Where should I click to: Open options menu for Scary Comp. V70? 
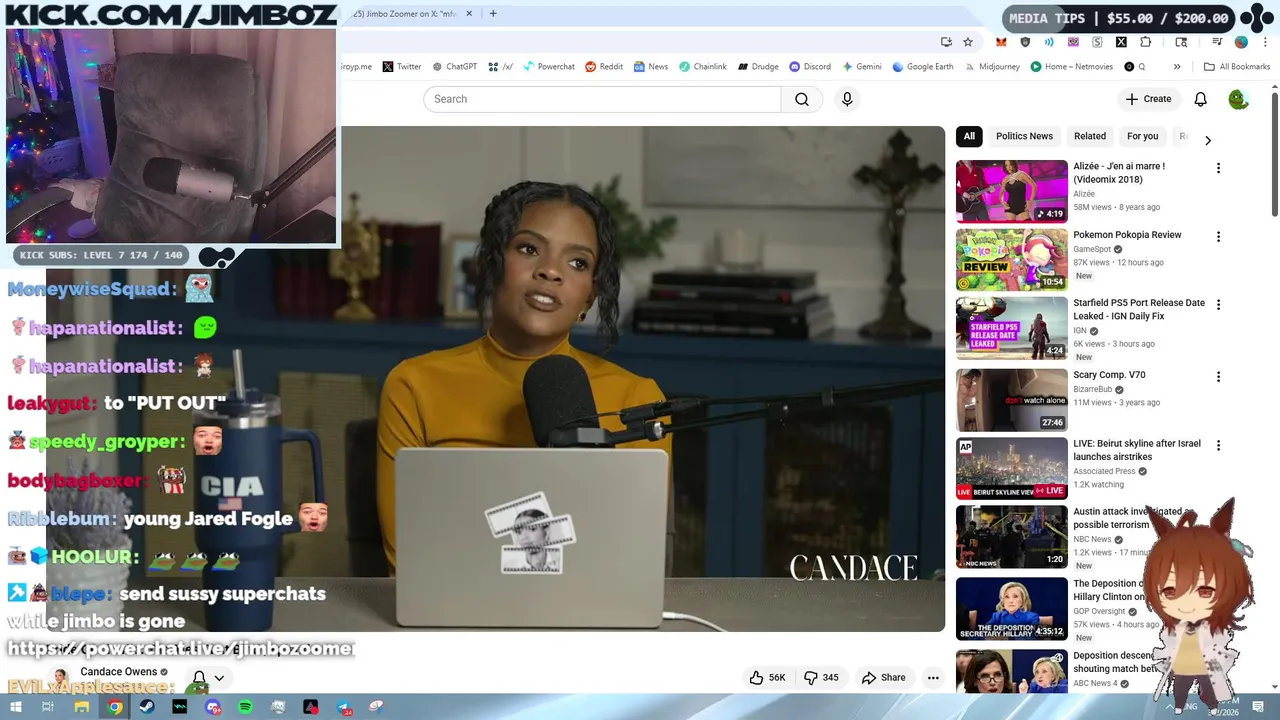(x=1218, y=377)
